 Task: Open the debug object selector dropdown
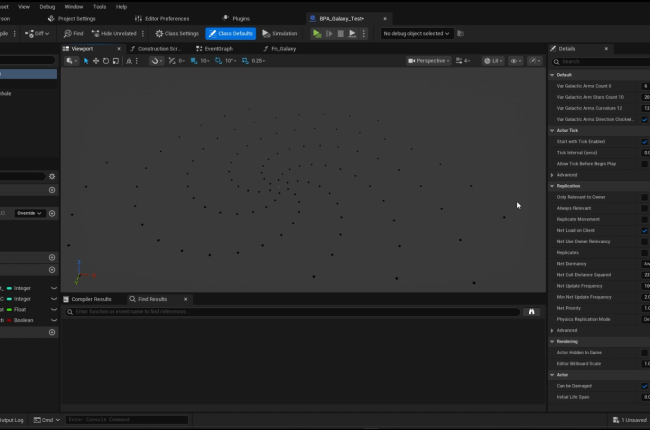418,33
